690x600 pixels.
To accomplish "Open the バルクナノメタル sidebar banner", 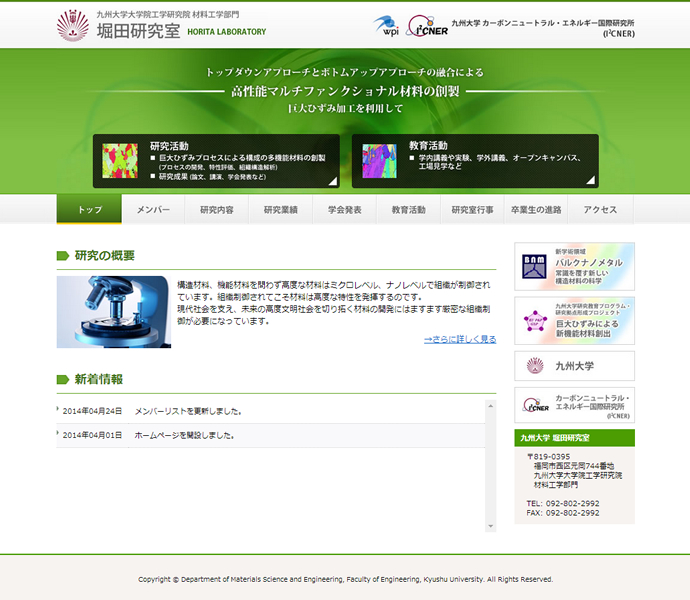I will coord(574,266).
